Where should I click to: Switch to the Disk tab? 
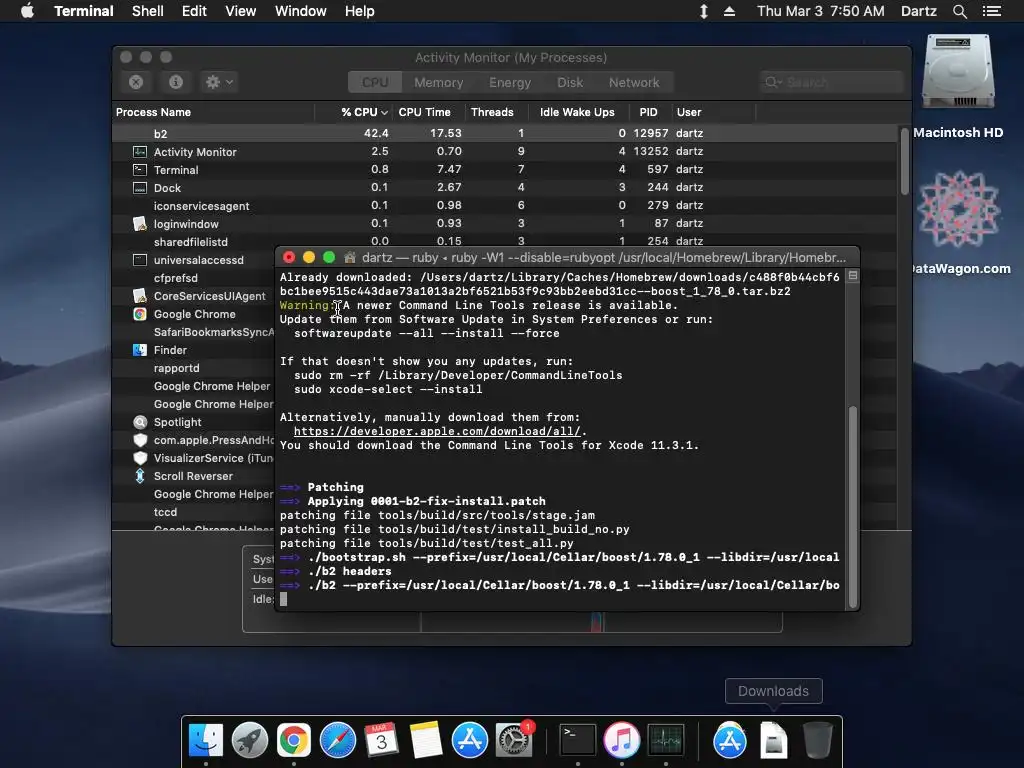569,82
